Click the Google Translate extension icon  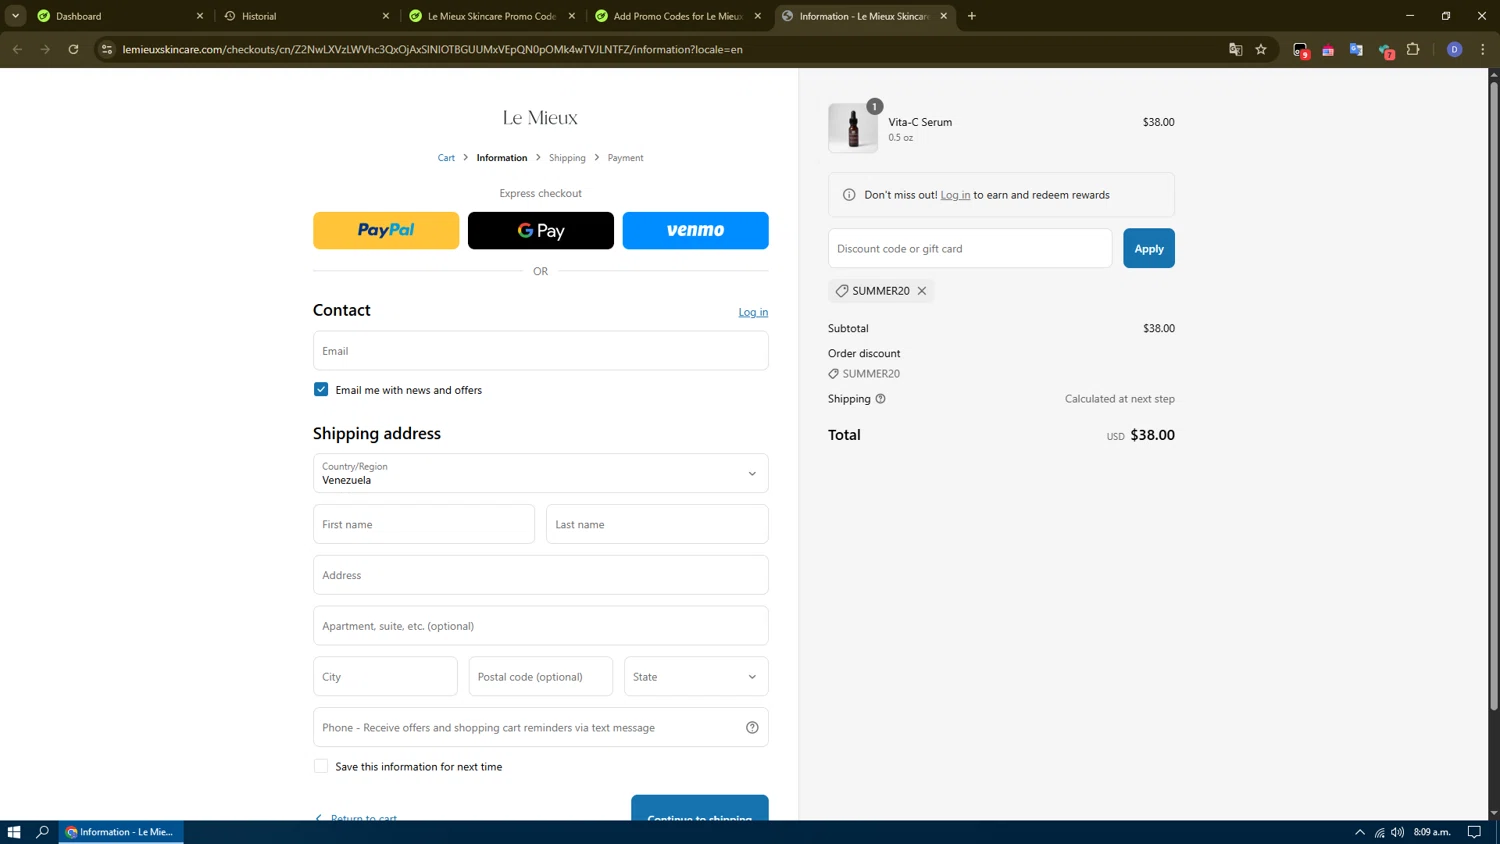[x=1356, y=49]
